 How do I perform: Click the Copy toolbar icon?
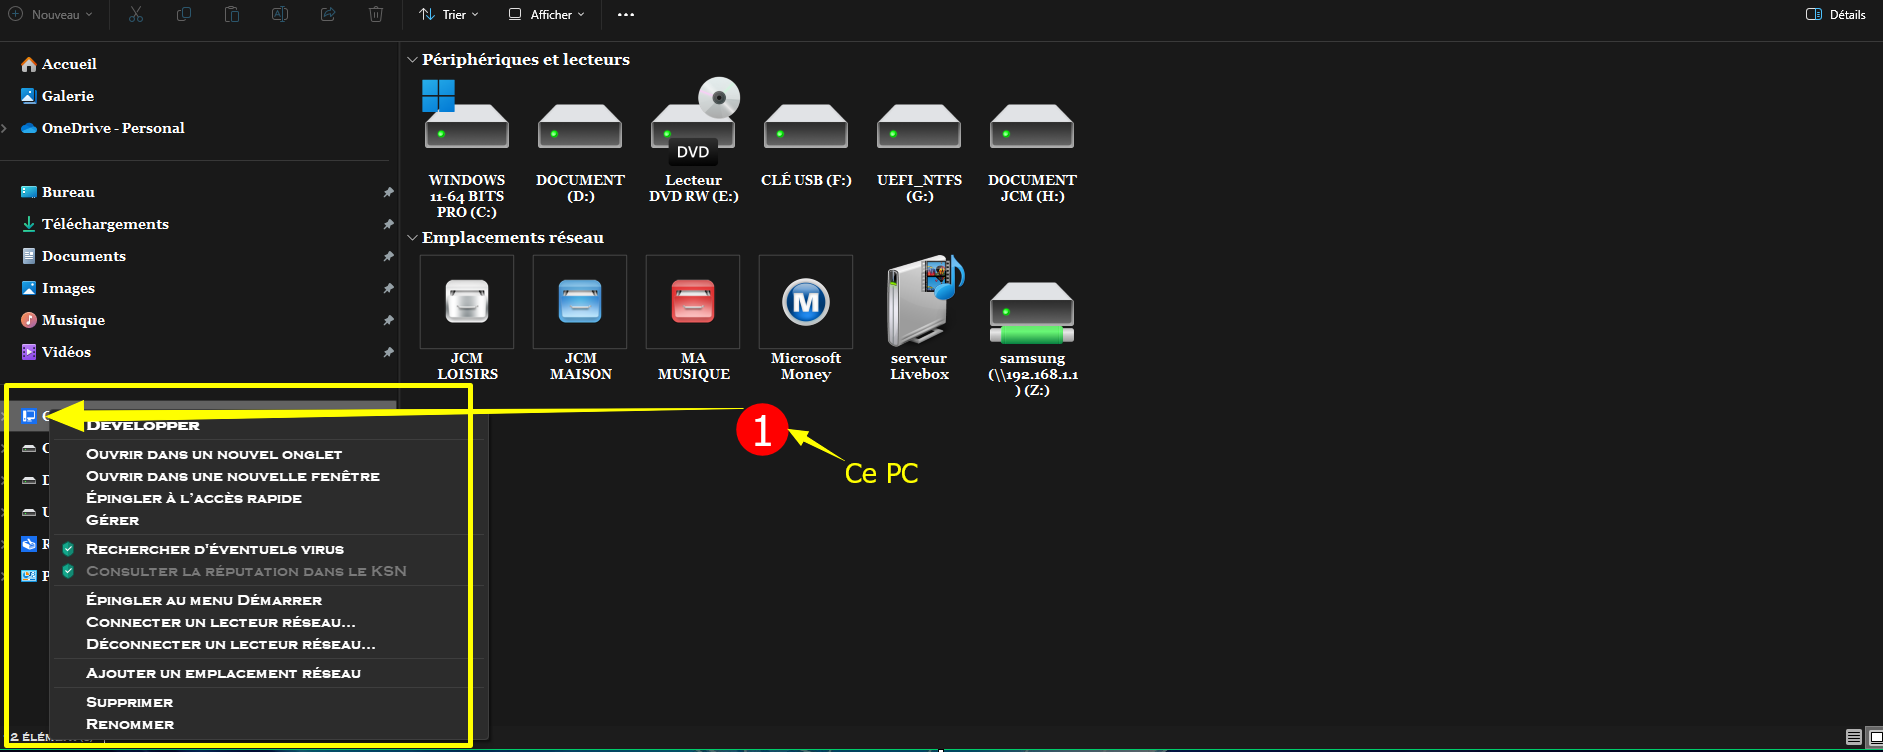(184, 14)
